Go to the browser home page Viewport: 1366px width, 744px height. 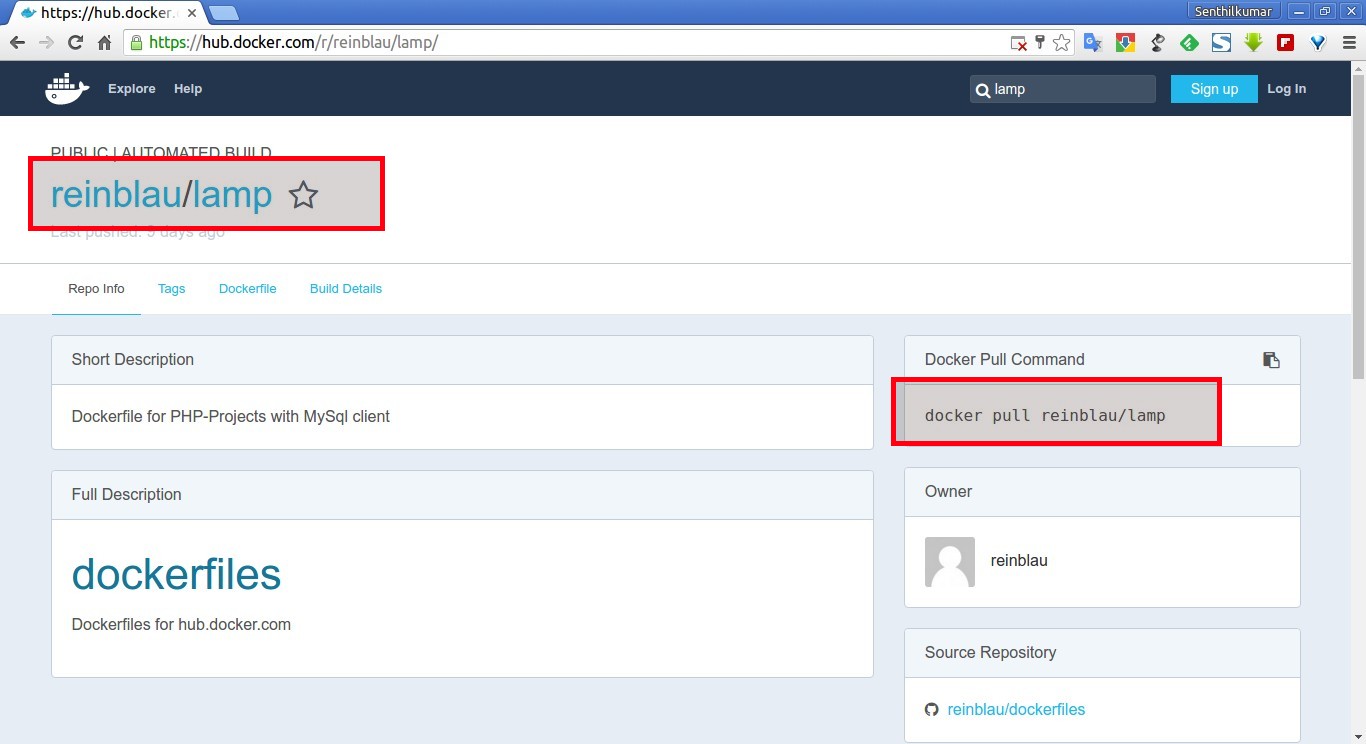click(104, 43)
